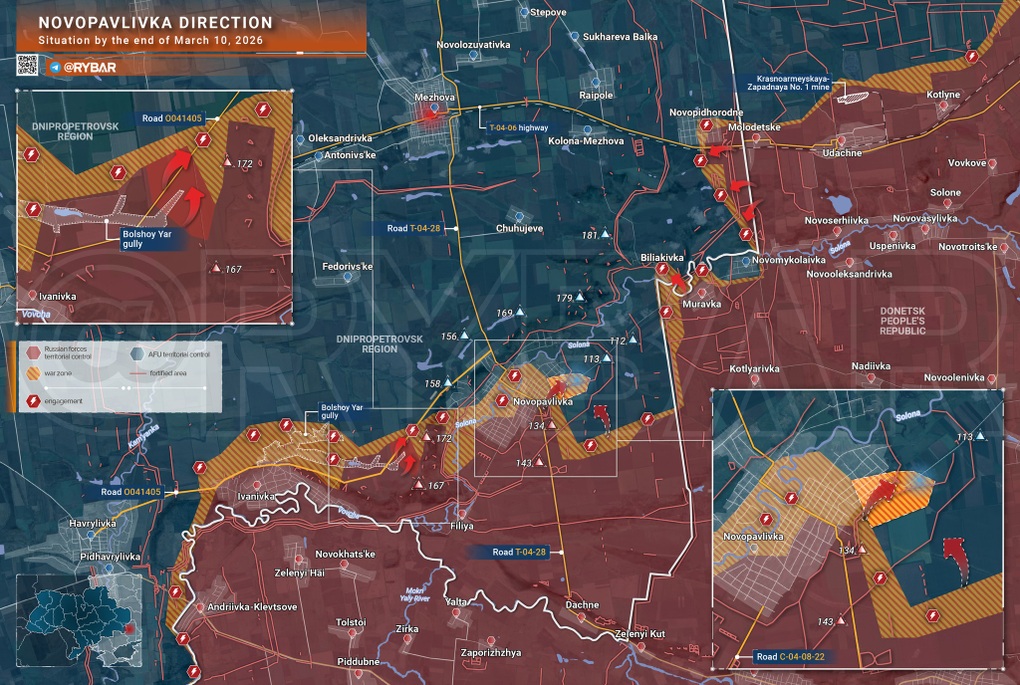Click the Chuhujeve village label
The height and width of the screenshot is (685, 1020).
(x=519, y=228)
